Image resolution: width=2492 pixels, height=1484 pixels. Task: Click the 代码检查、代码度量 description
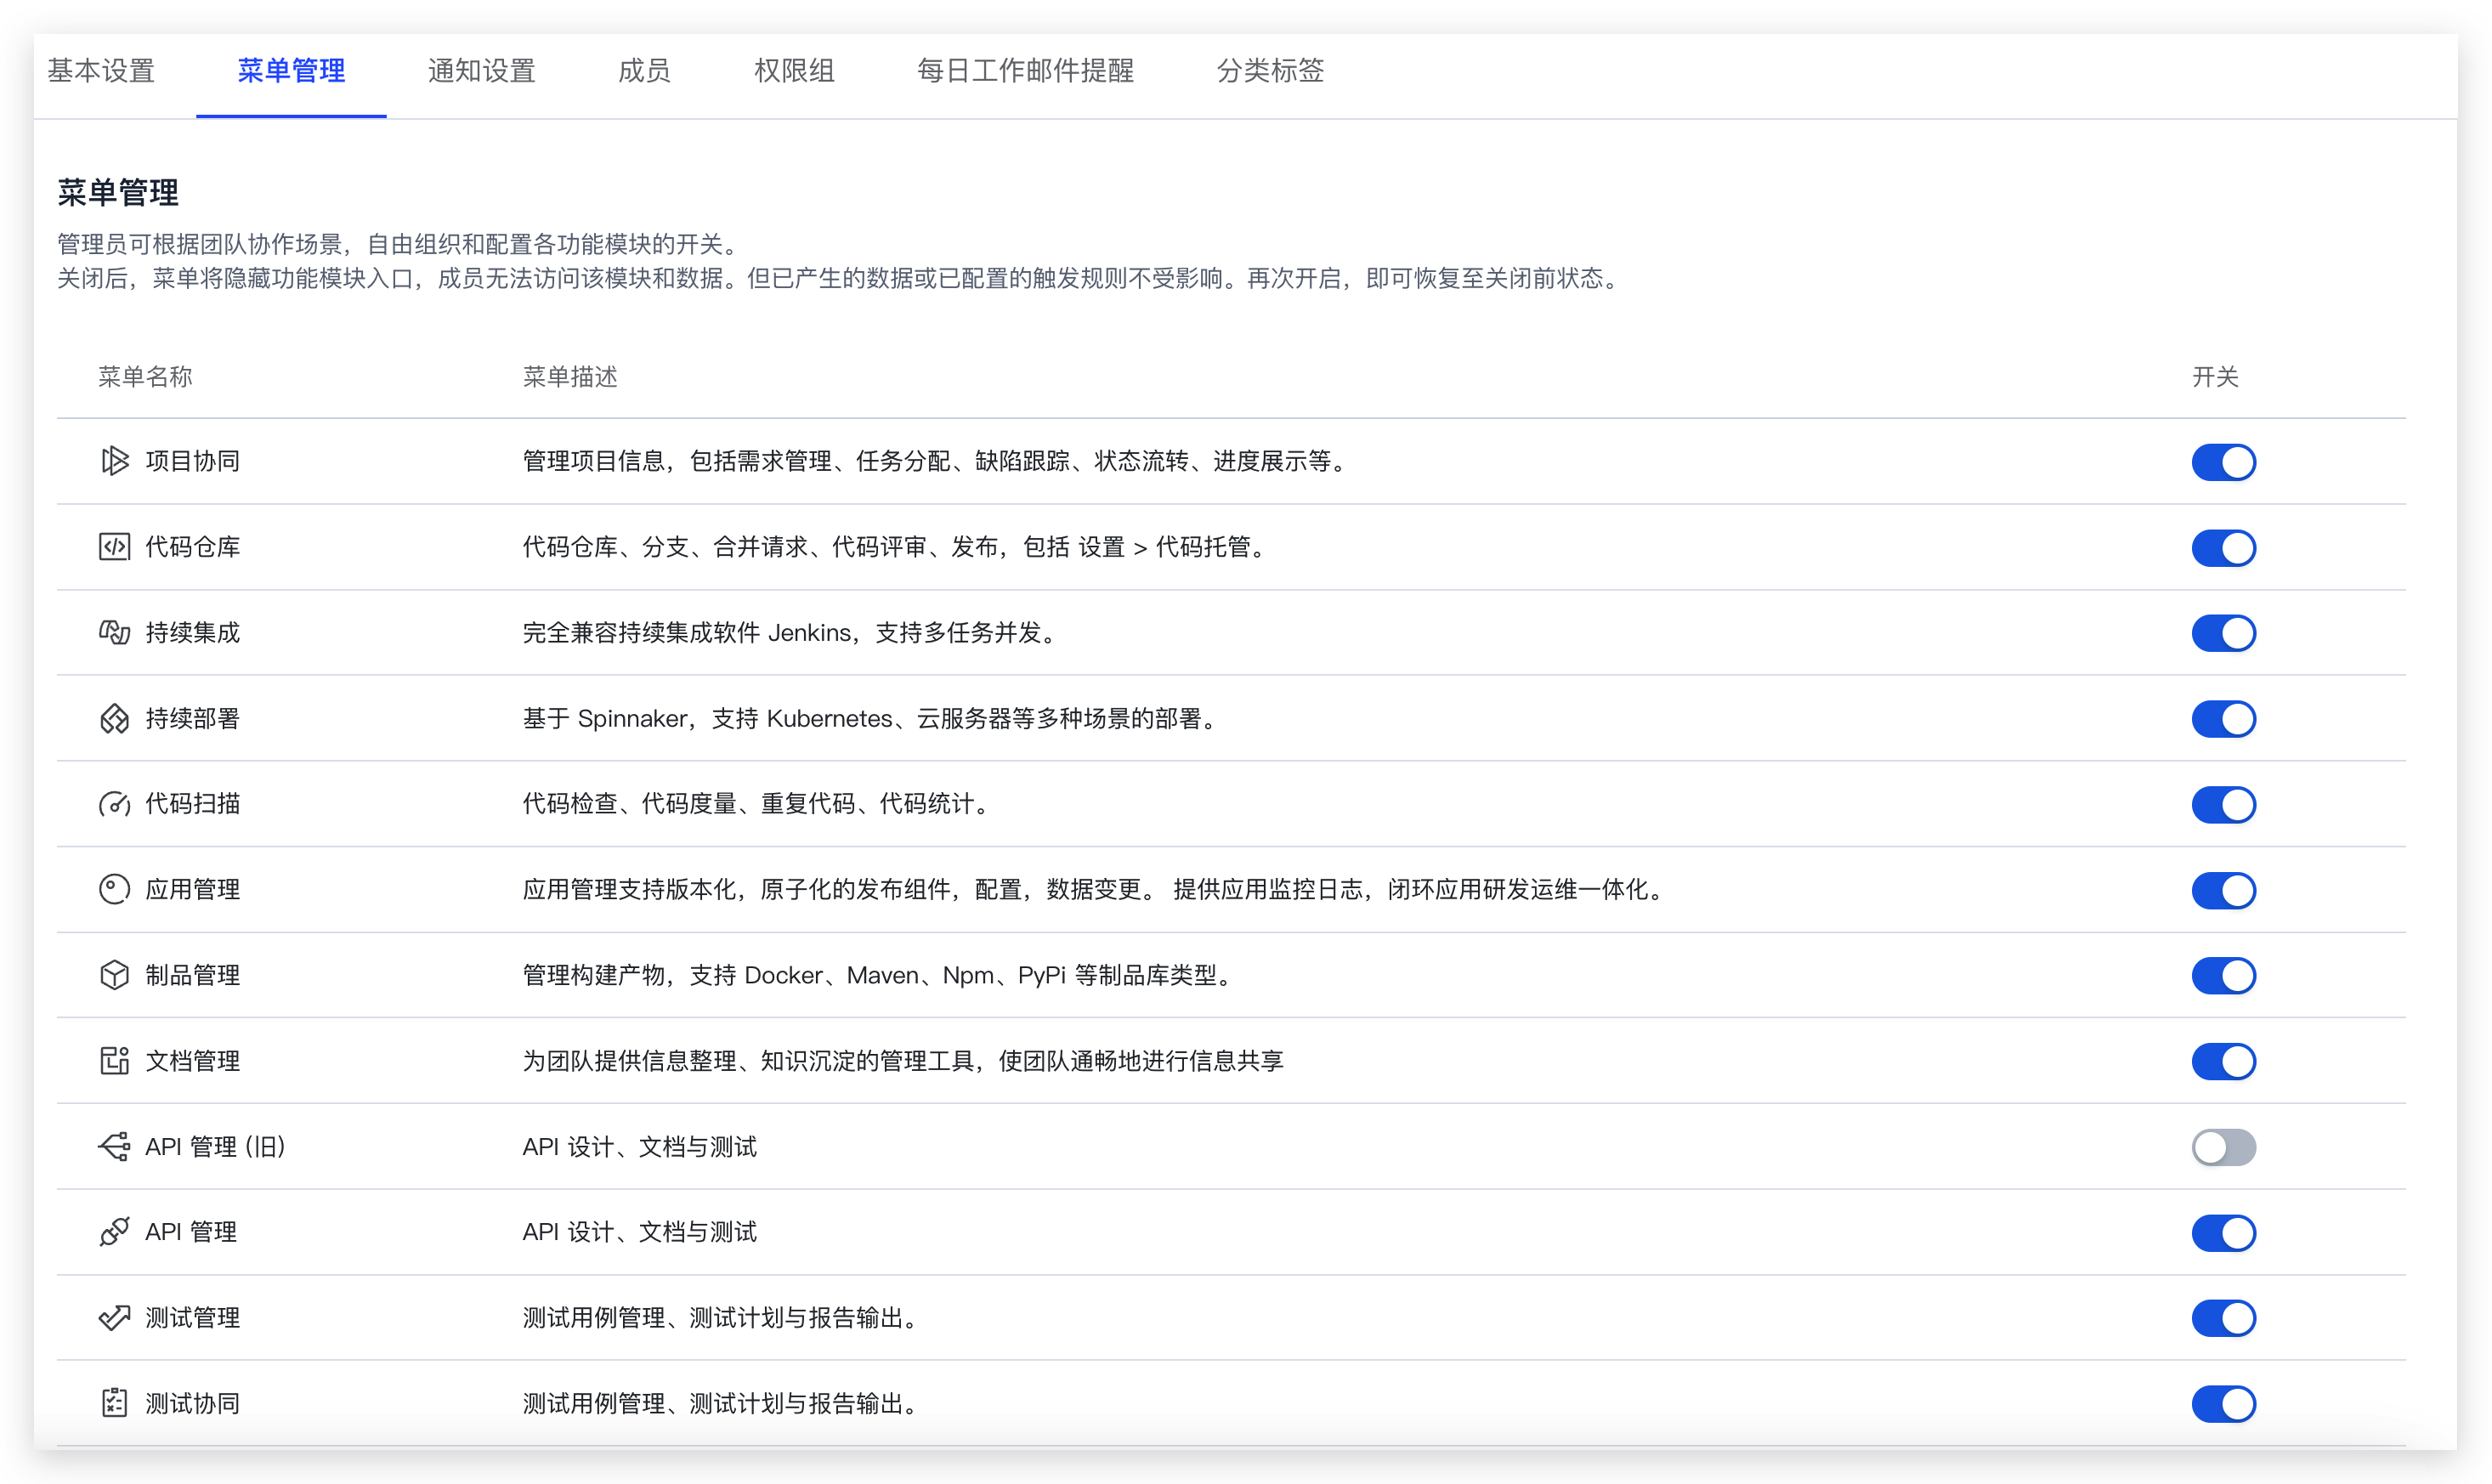pyautogui.click(x=757, y=804)
